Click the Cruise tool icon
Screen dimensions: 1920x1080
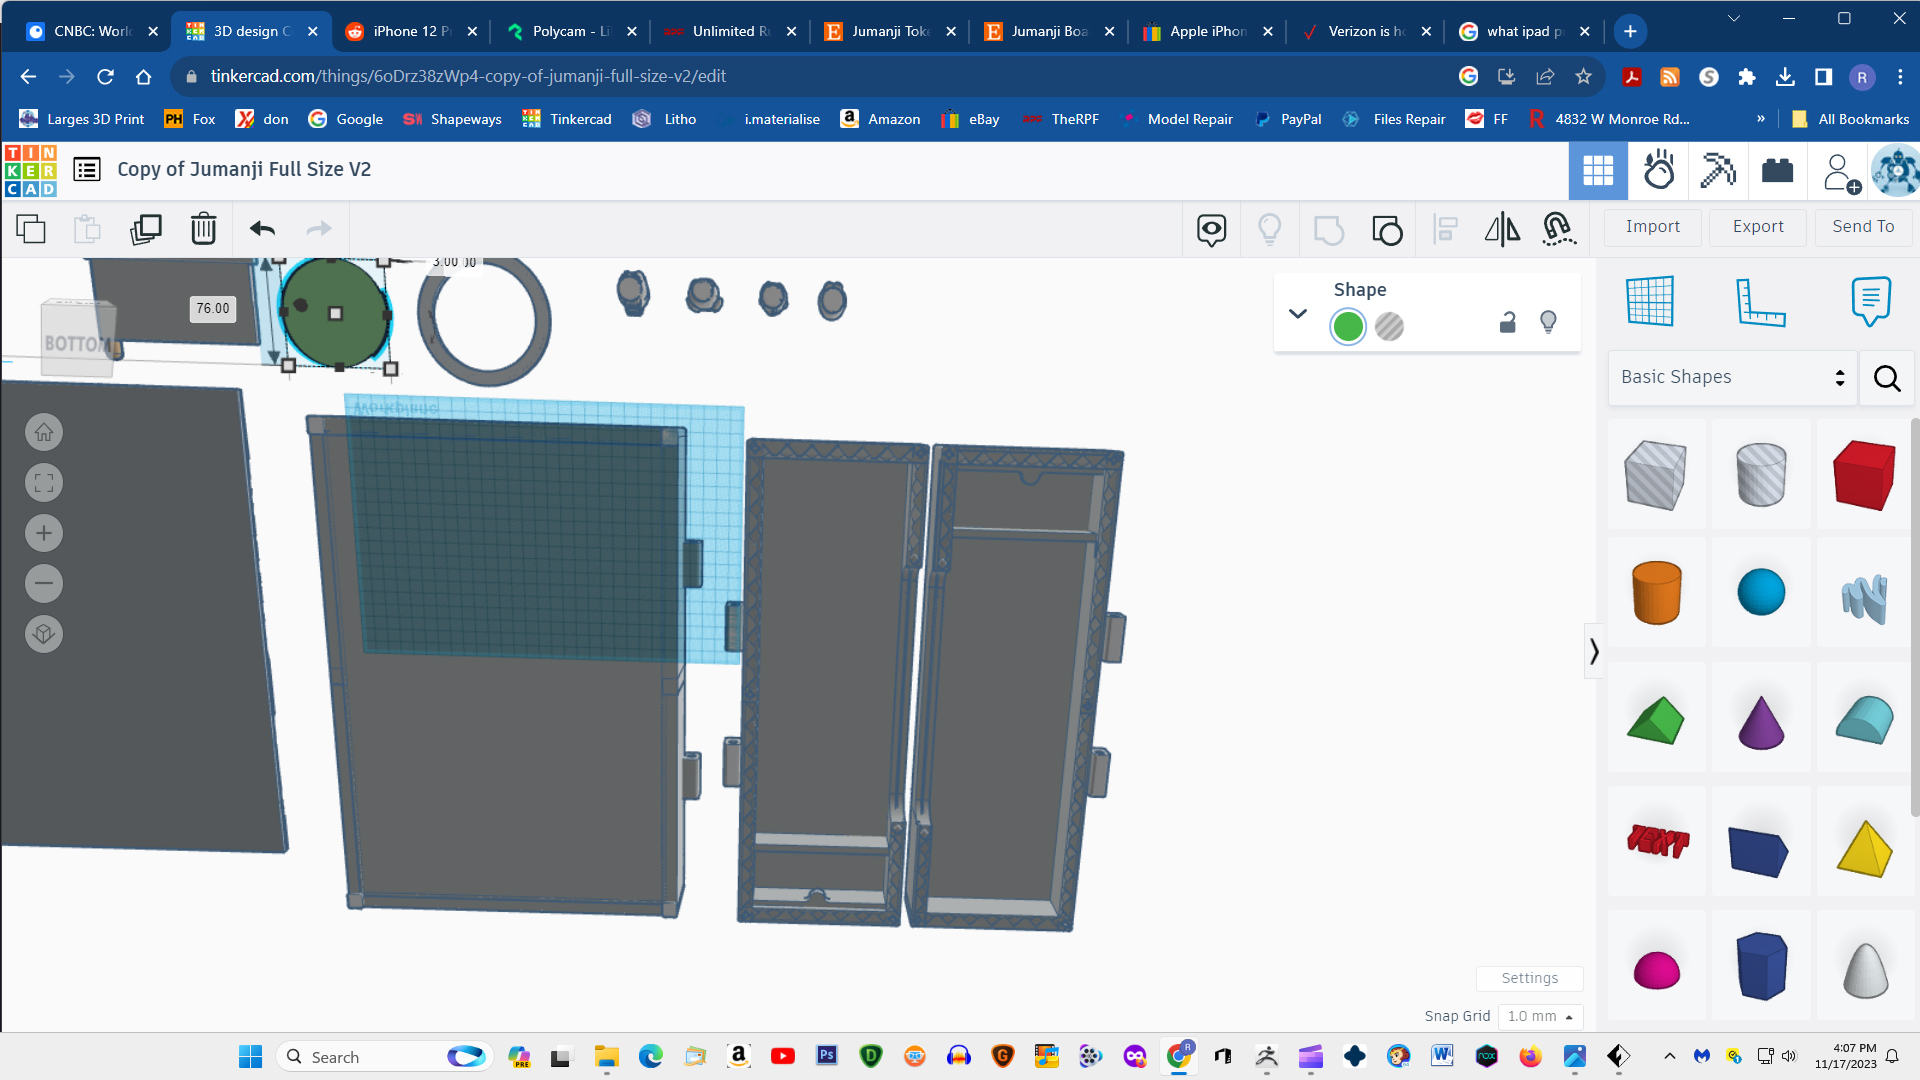(1559, 230)
